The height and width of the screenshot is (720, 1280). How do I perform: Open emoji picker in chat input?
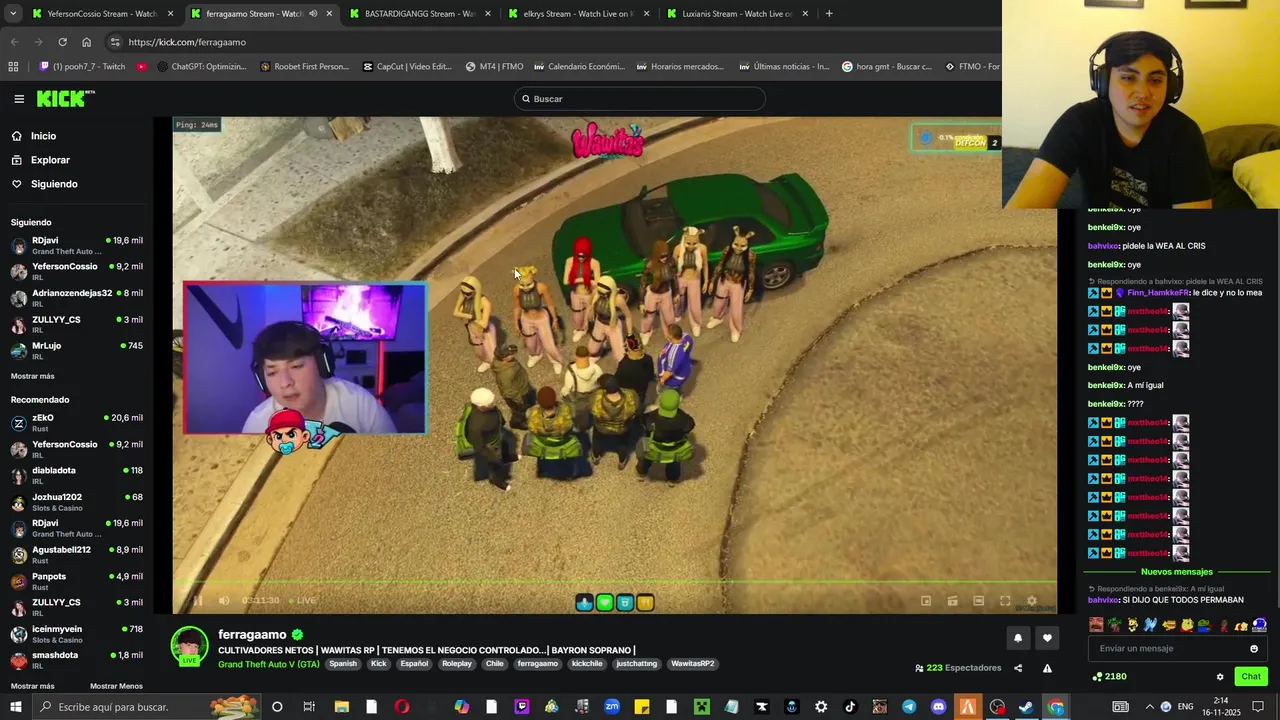pos(1254,649)
